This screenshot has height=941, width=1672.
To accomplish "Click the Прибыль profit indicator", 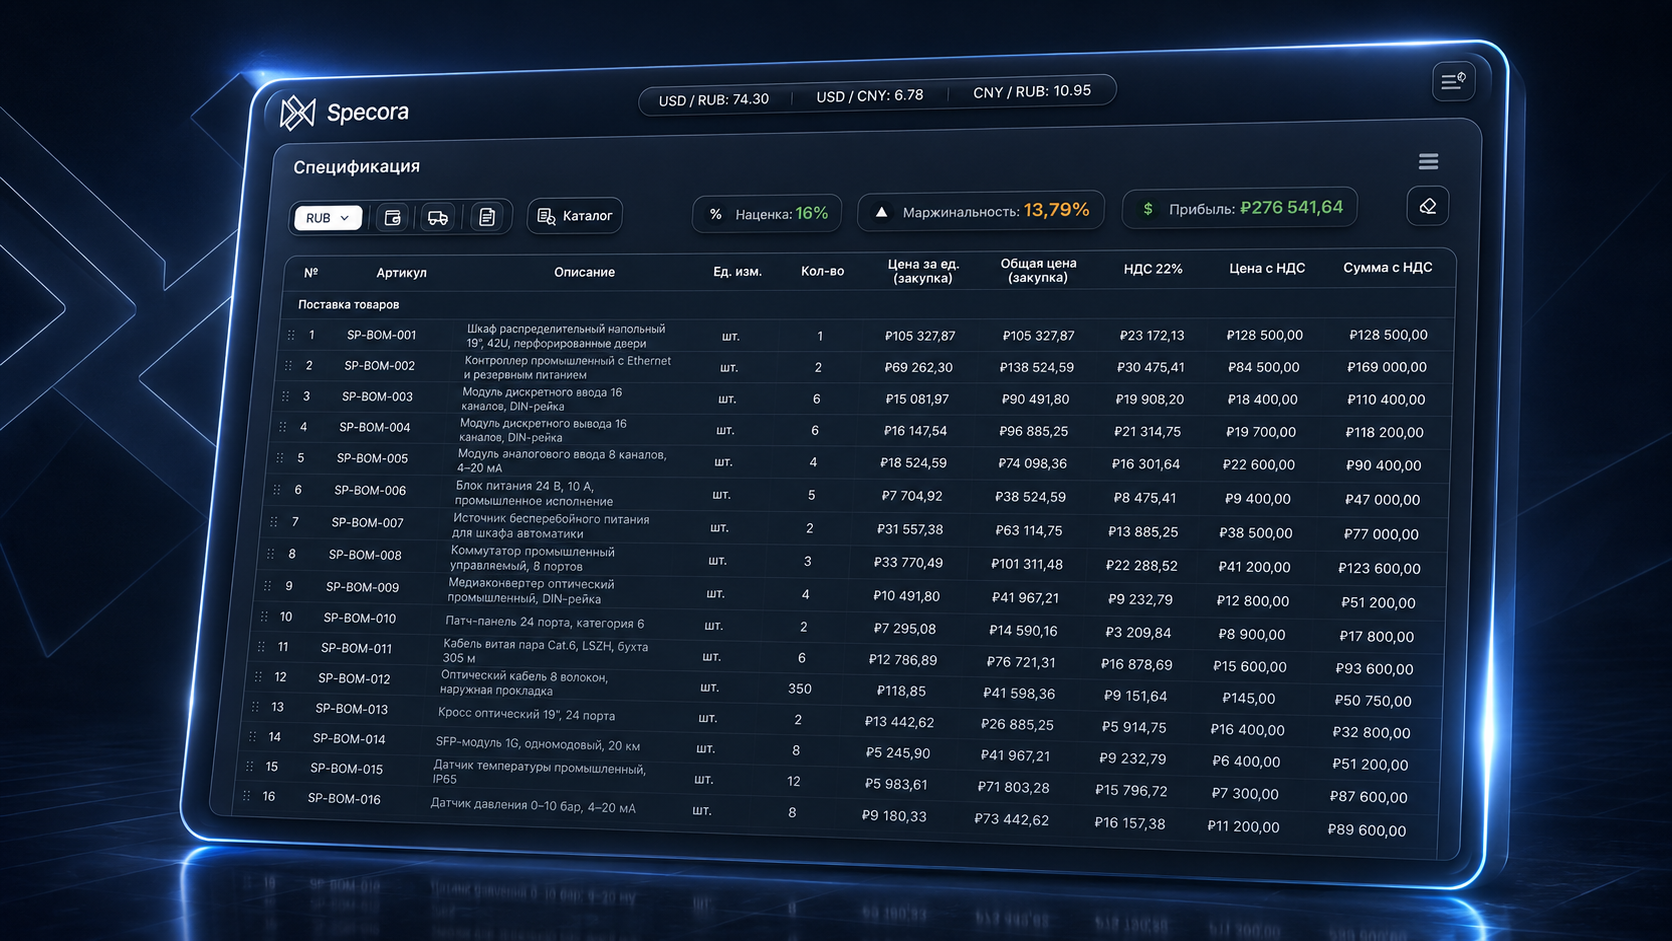I will click(x=1240, y=208).
